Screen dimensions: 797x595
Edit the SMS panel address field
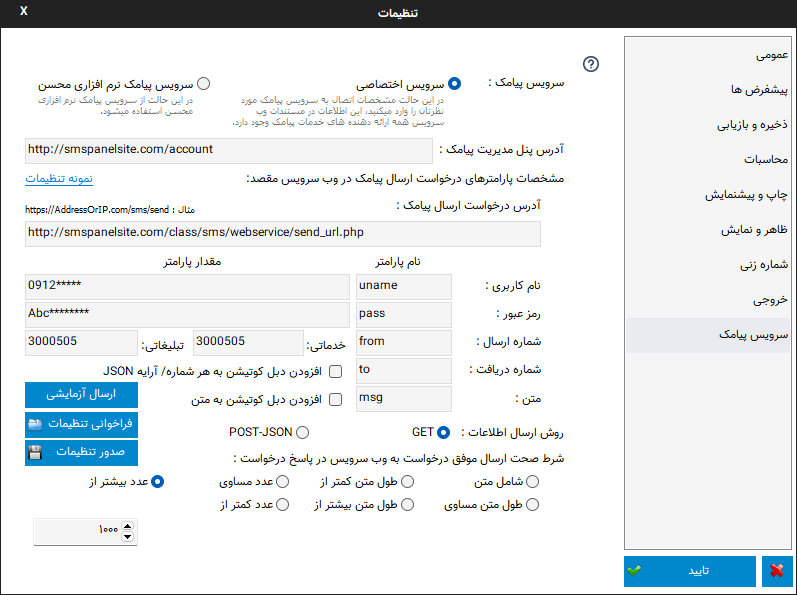pyautogui.click(x=229, y=151)
